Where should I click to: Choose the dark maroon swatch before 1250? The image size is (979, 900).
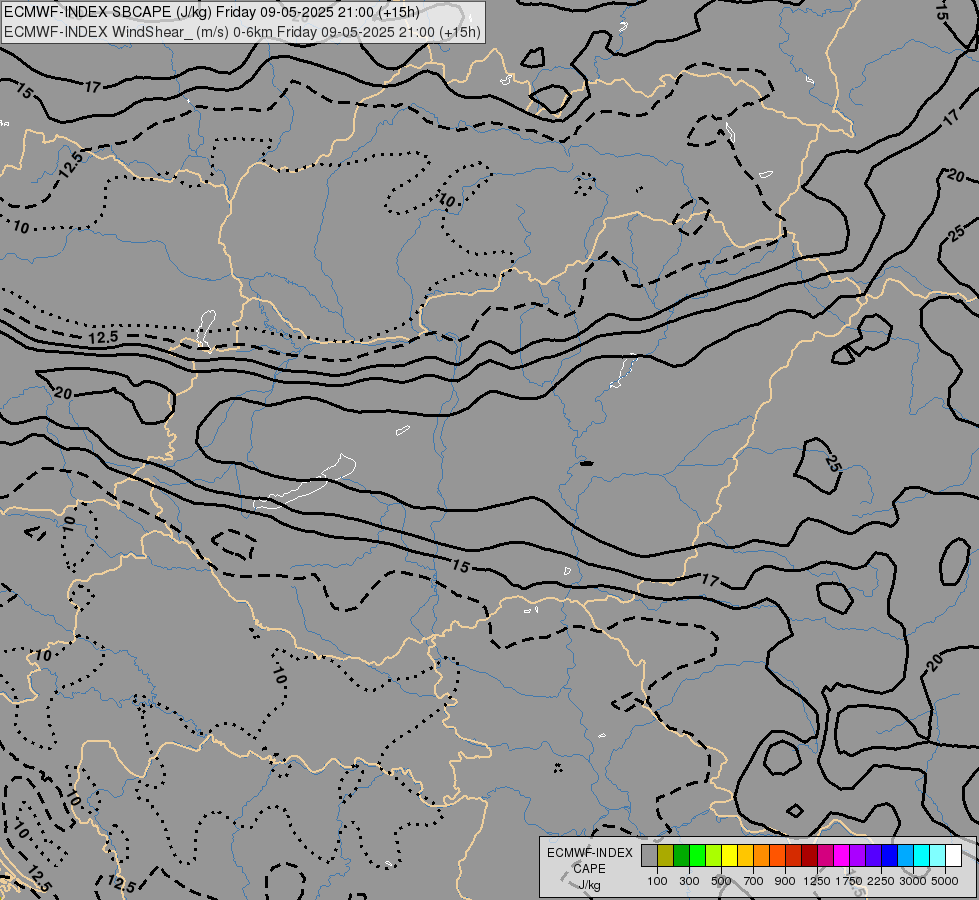[x=809, y=855]
